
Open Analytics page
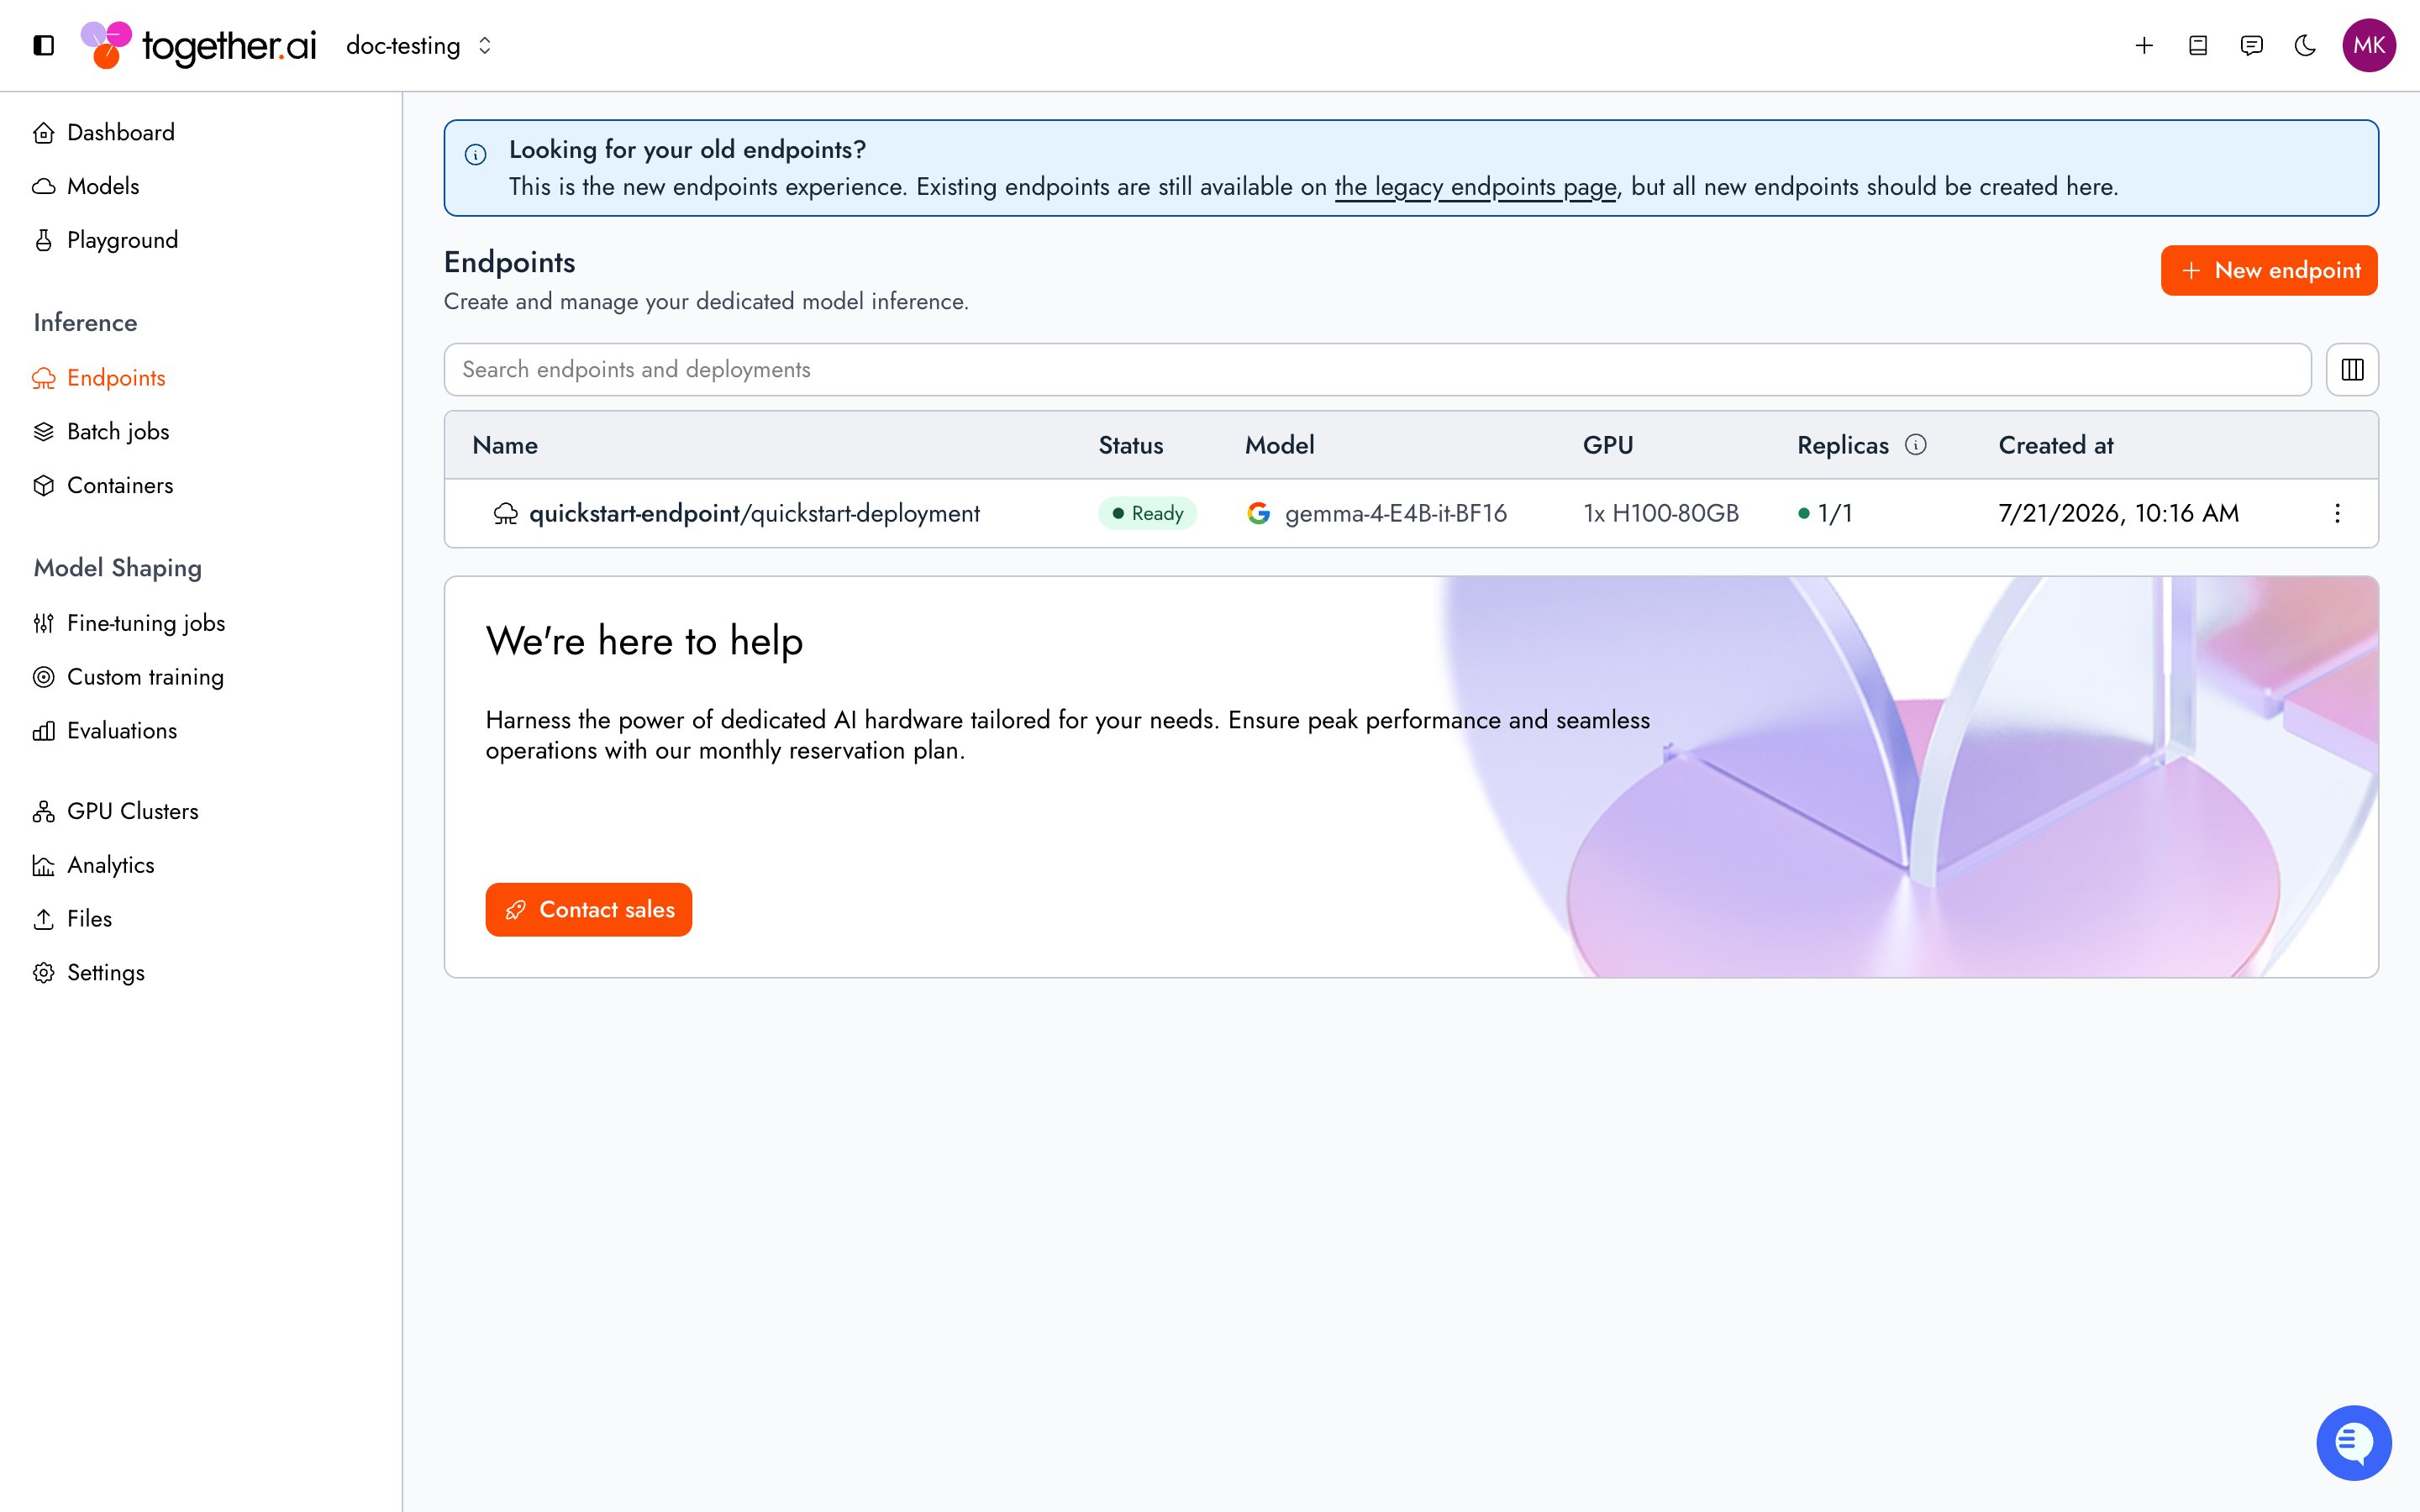point(94,866)
